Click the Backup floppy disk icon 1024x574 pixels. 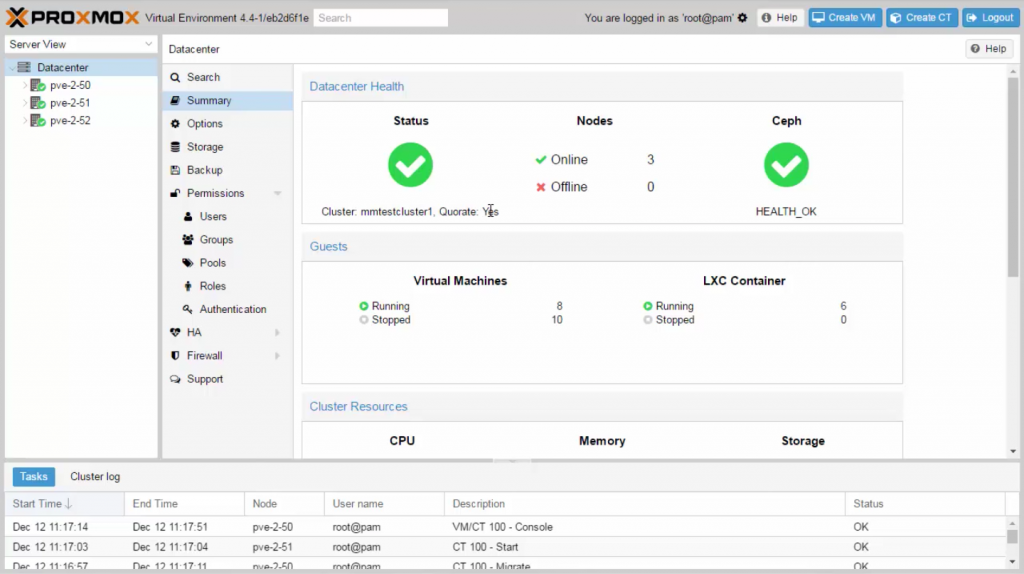click(176, 170)
